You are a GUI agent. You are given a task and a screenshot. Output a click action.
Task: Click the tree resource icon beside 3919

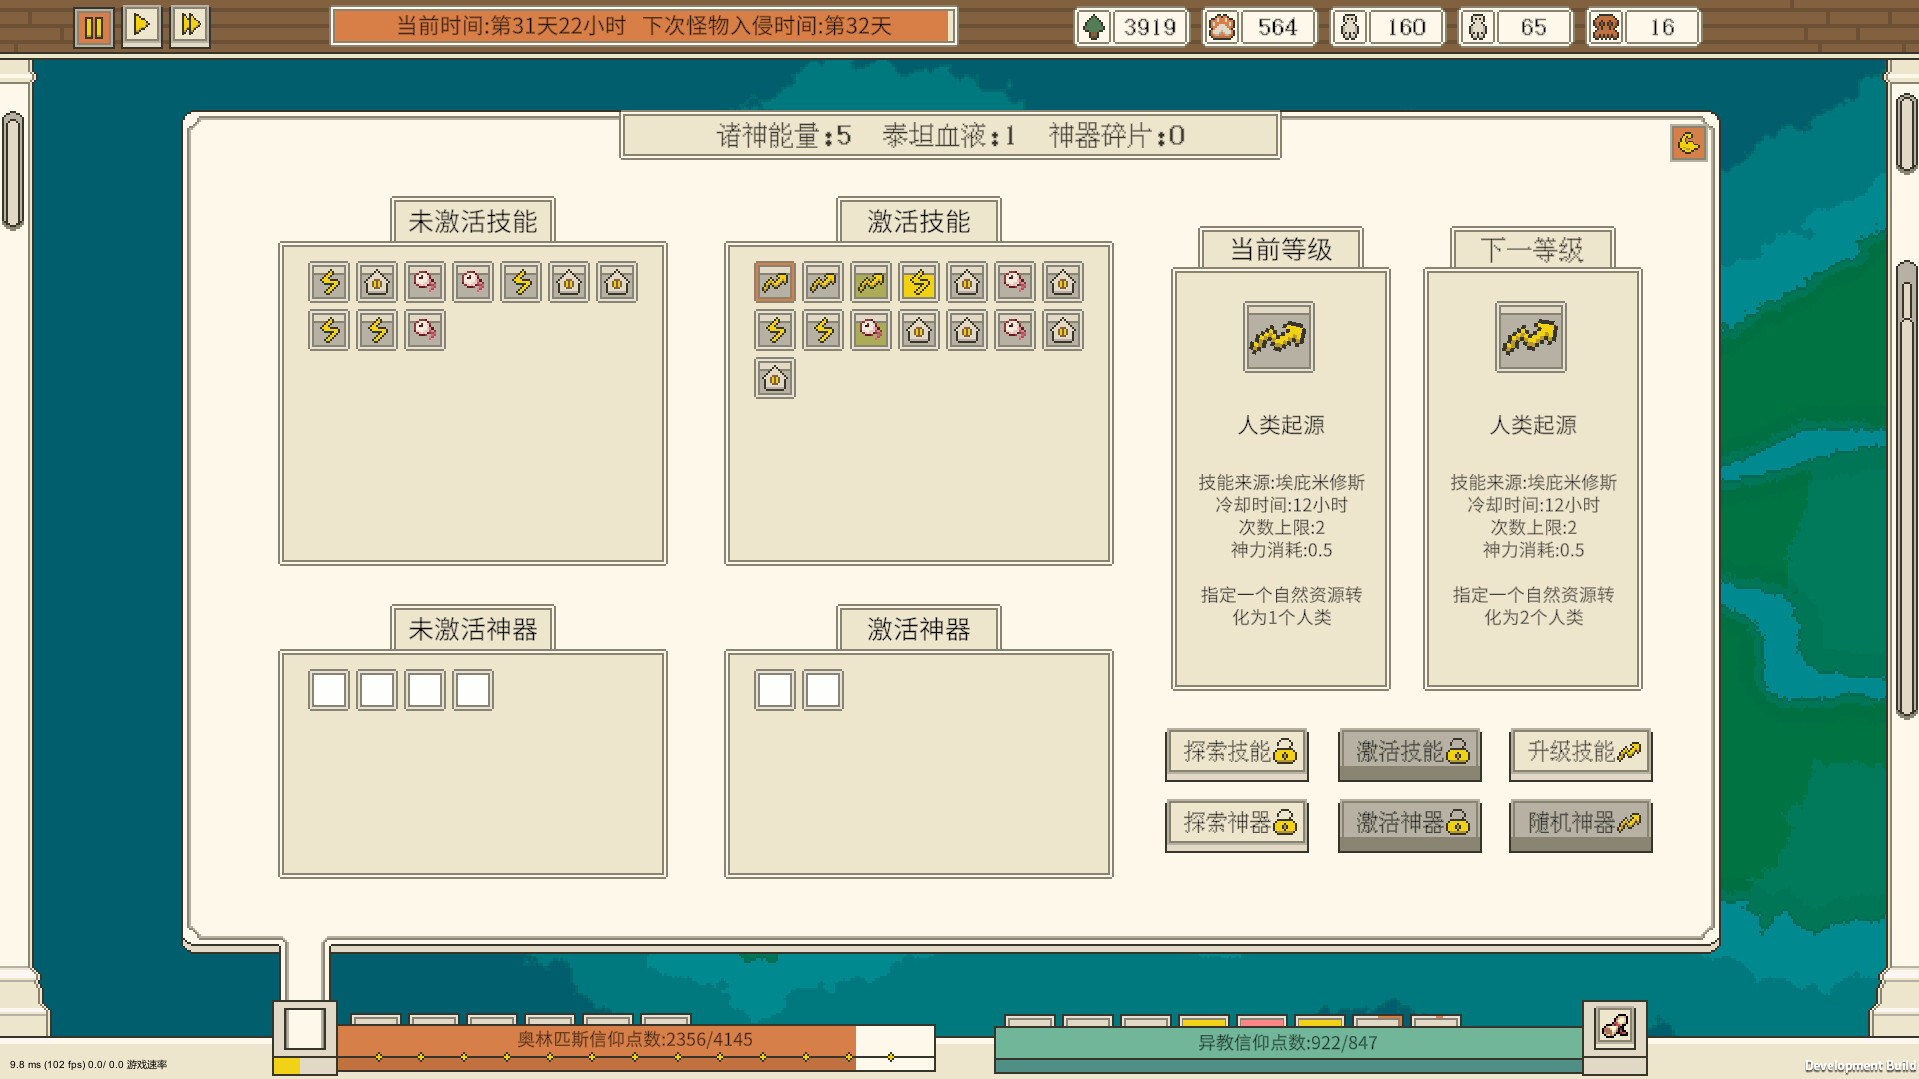coord(1094,27)
